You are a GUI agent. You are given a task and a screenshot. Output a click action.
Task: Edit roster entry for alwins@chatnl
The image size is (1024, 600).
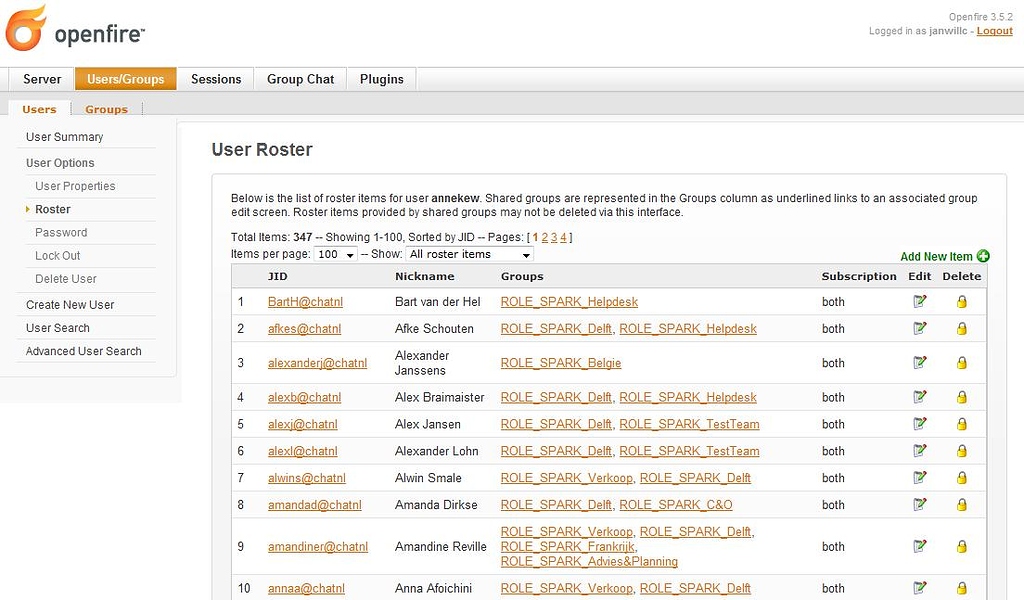pyautogui.click(x=919, y=478)
